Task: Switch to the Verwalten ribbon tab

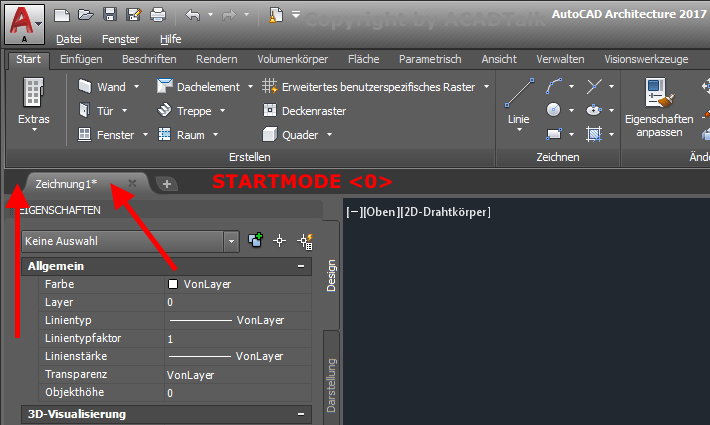Action: 560,59
